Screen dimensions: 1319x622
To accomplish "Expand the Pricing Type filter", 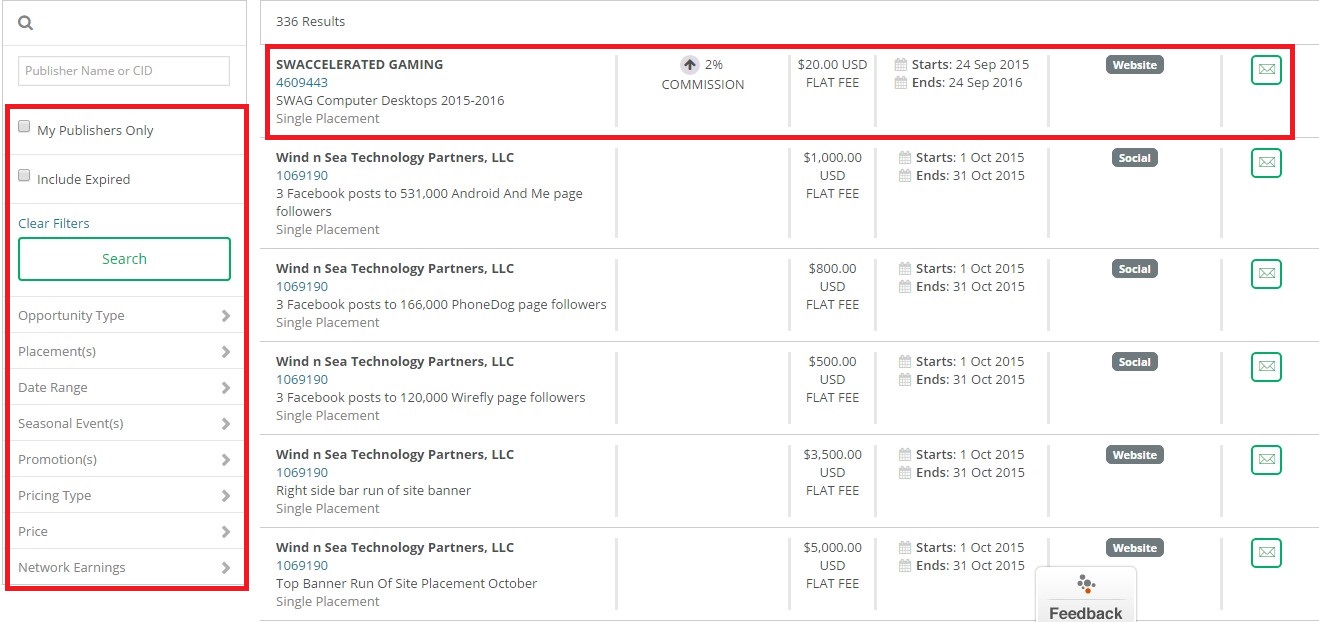I will 125,495.
